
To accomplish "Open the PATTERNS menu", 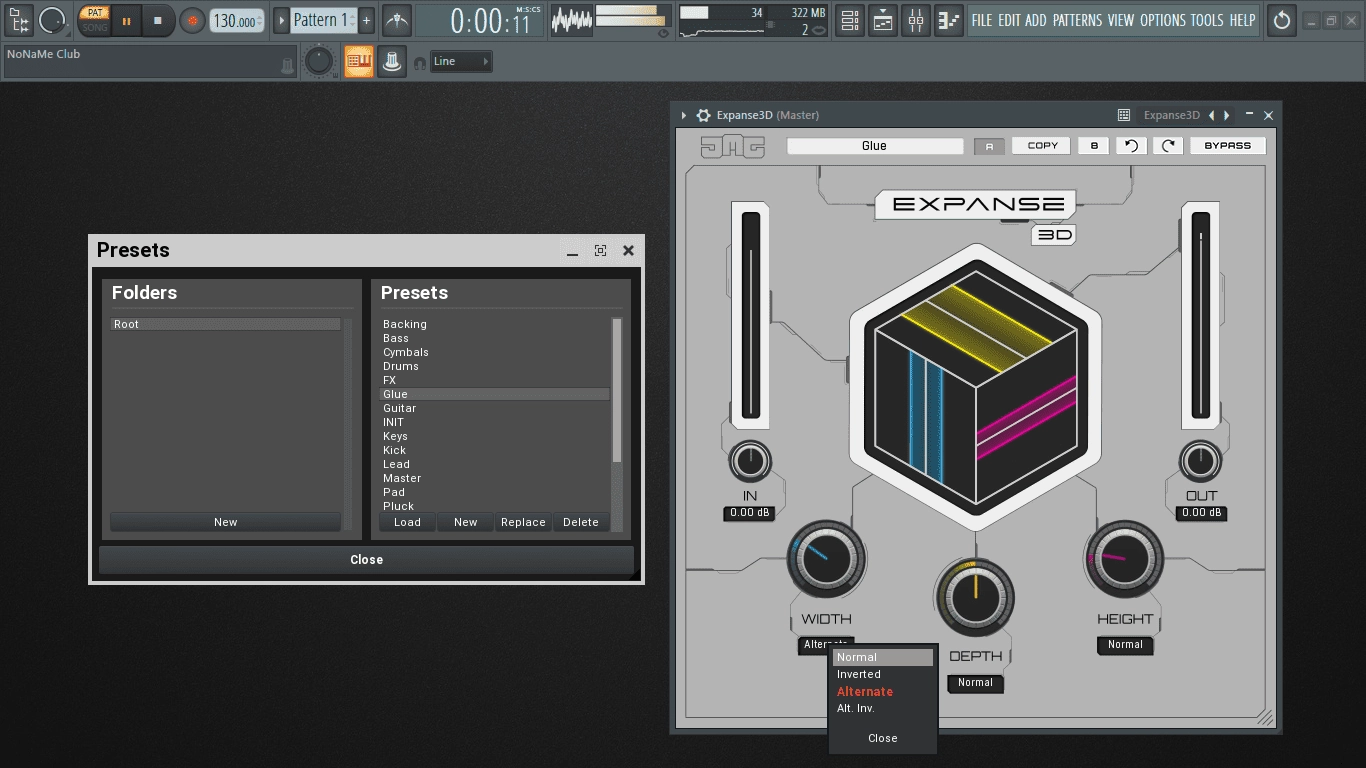I will pyautogui.click(x=1078, y=20).
